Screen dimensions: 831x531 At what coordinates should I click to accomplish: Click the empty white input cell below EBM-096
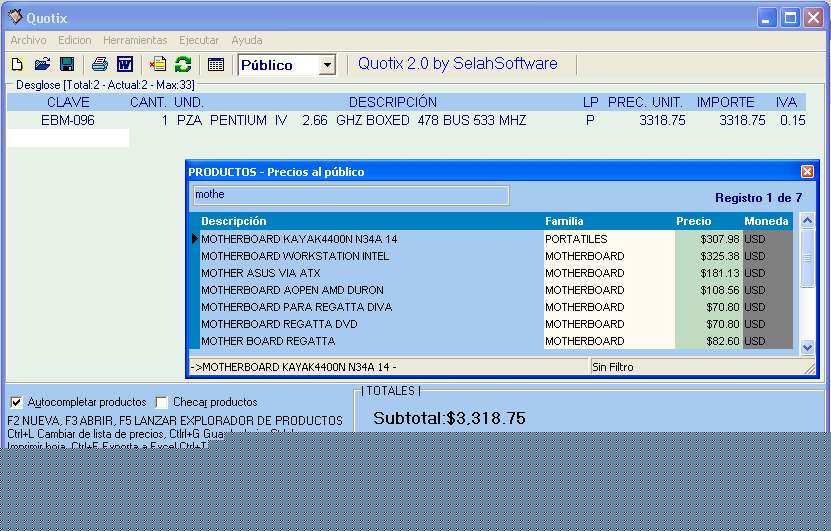(68, 138)
